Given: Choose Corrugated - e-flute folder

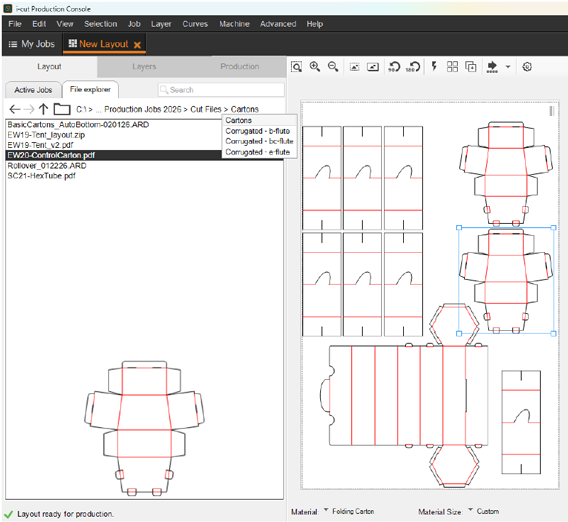Looking at the screenshot, I should [x=259, y=152].
